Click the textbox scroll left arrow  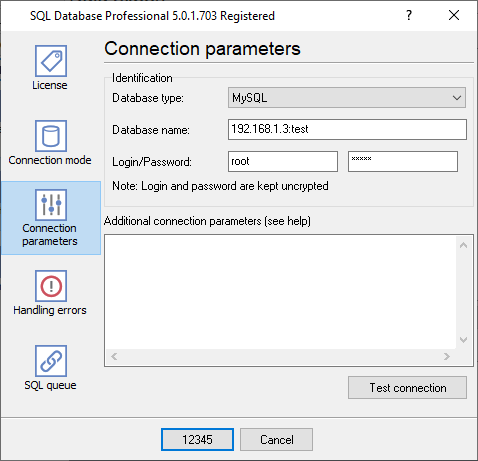(114, 357)
